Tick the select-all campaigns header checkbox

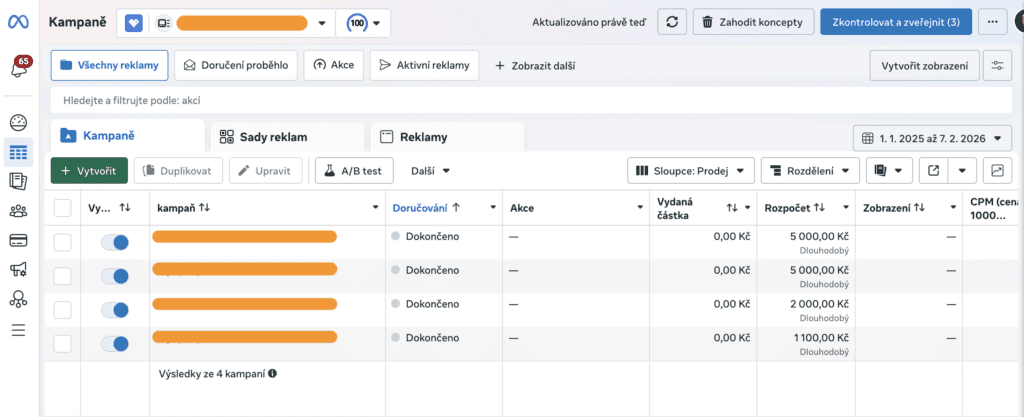tap(63, 207)
